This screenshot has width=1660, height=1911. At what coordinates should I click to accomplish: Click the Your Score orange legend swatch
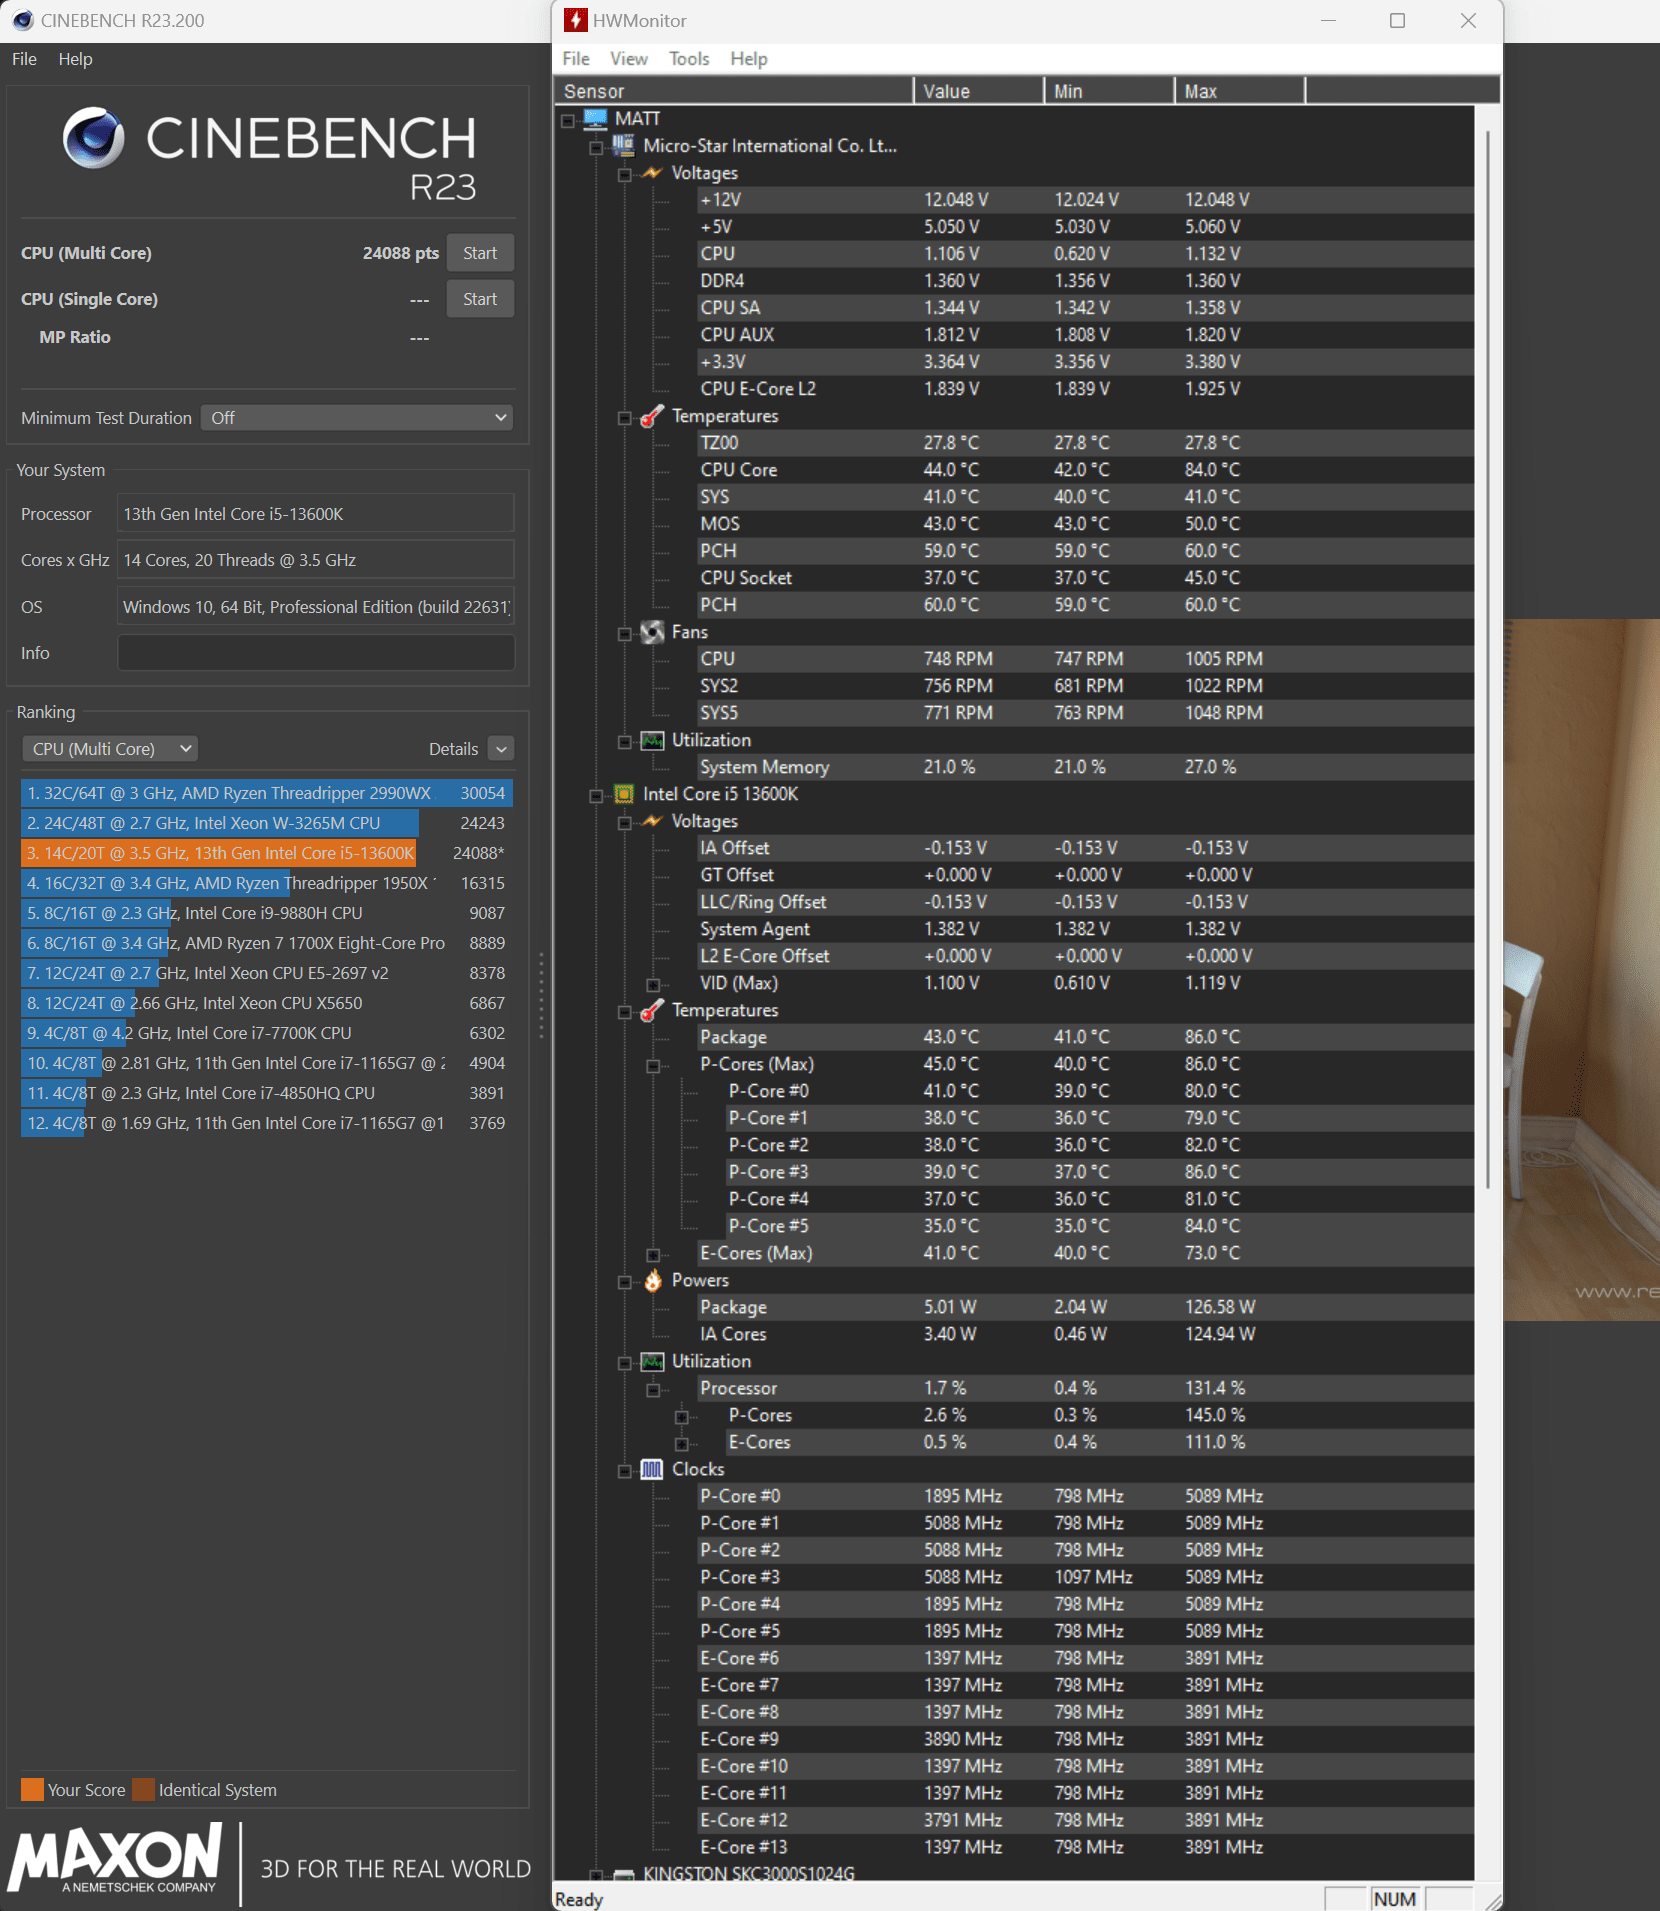tap(32, 1790)
